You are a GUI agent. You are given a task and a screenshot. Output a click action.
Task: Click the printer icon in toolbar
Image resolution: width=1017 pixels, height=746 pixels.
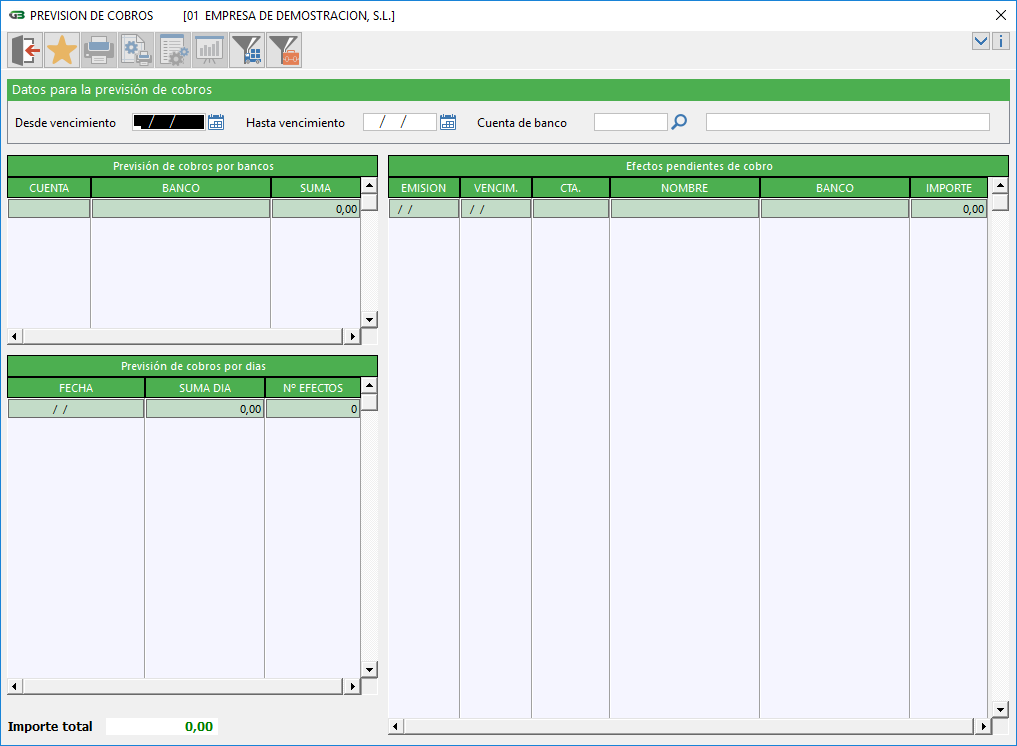(x=99, y=50)
